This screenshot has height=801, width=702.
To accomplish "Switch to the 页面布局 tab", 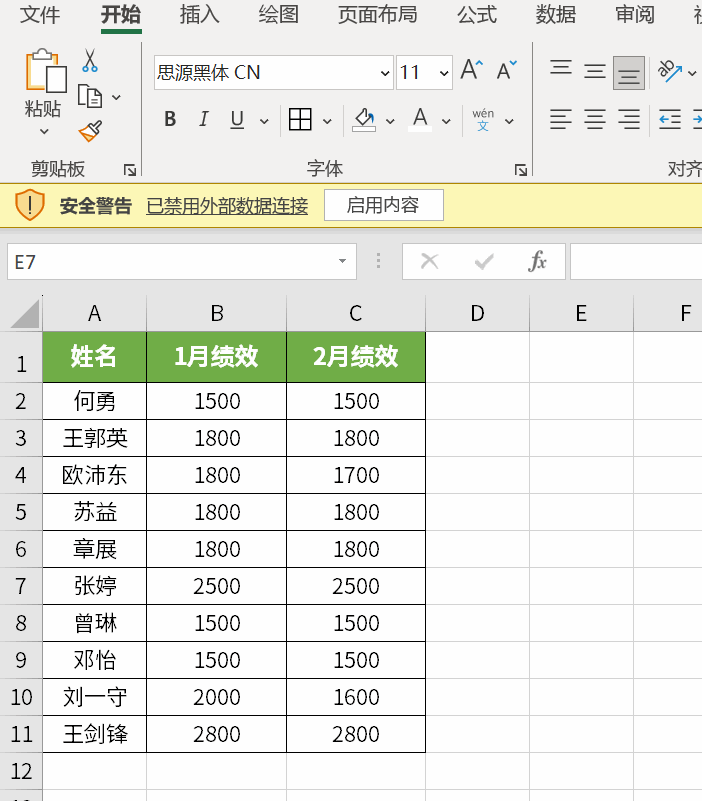I will click(378, 14).
